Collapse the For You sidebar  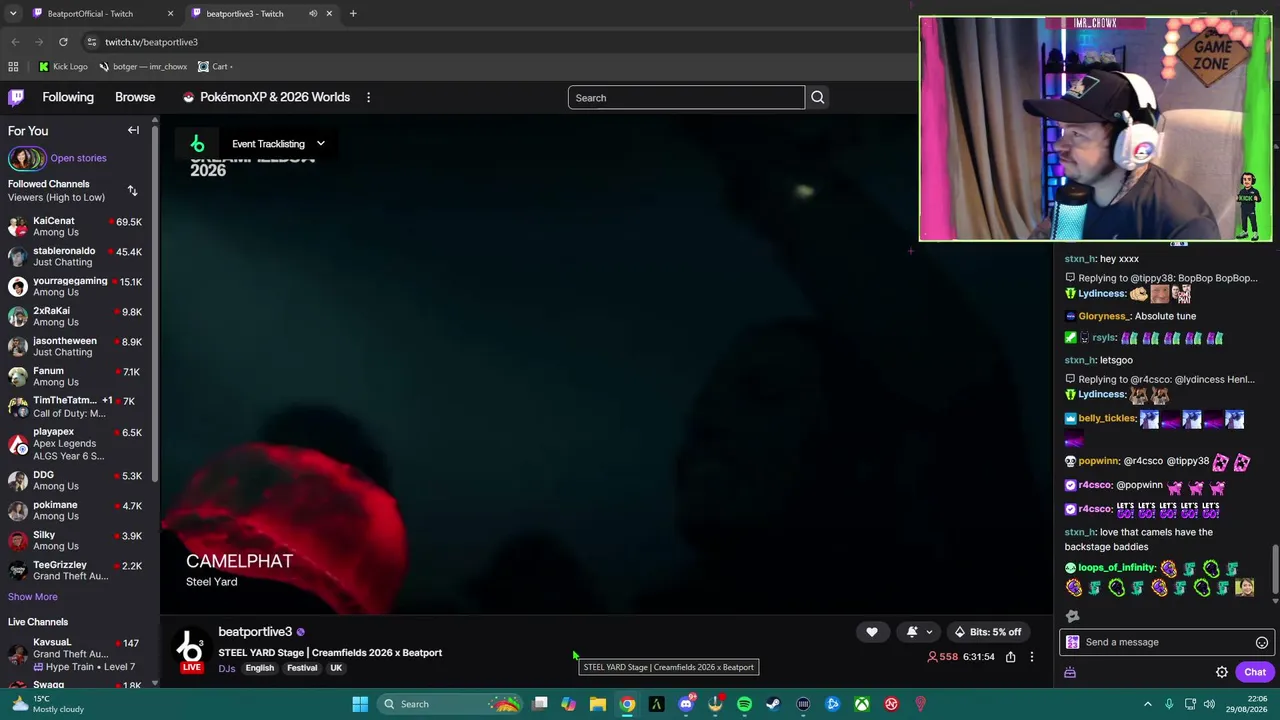[133, 130]
